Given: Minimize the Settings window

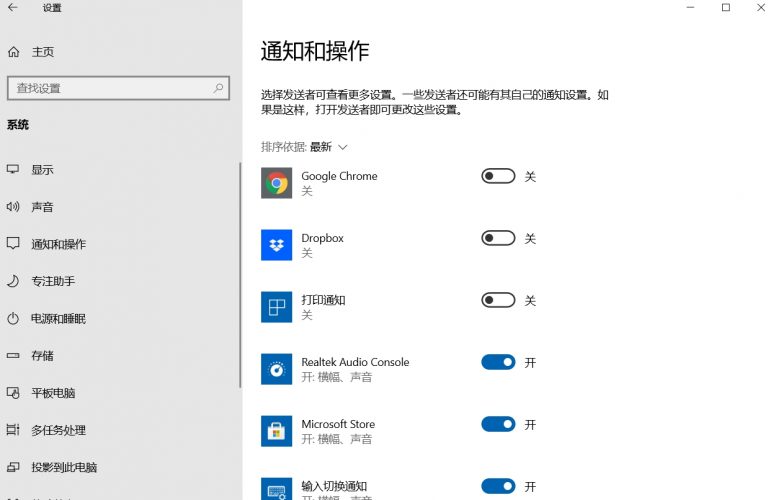Looking at the screenshot, I should coord(691,7).
